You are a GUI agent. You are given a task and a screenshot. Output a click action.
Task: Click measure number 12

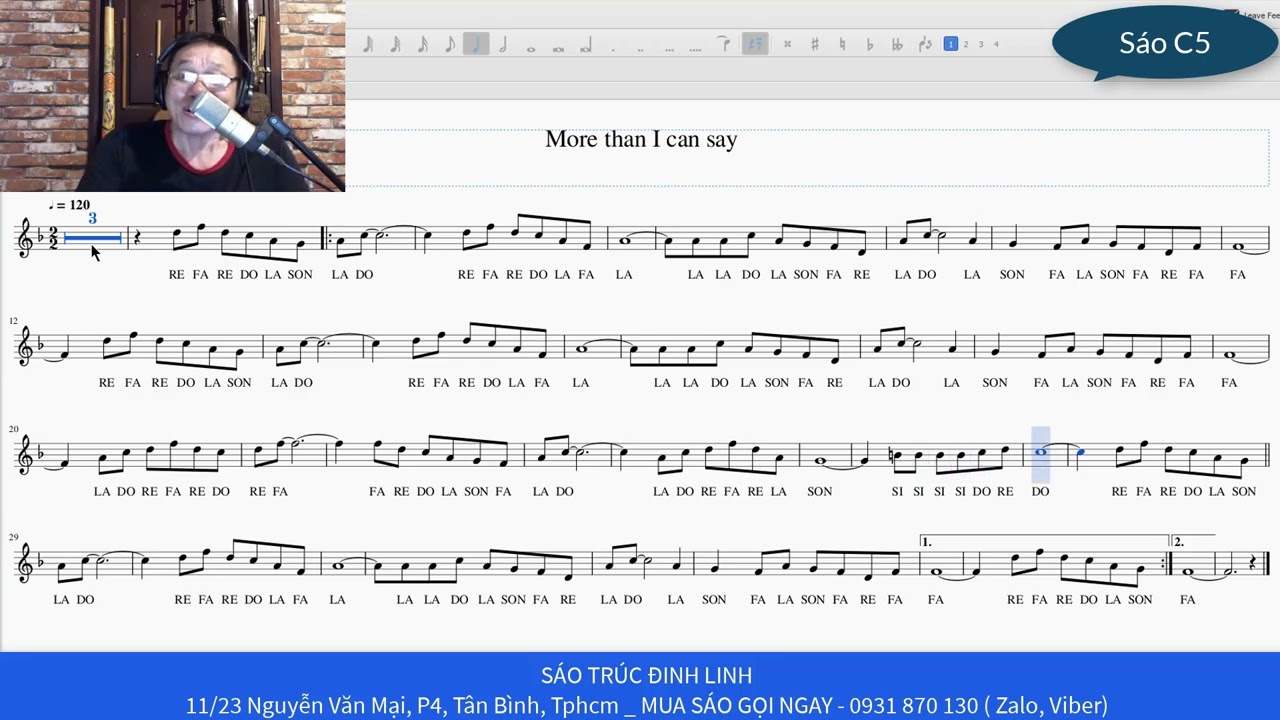coord(13,321)
